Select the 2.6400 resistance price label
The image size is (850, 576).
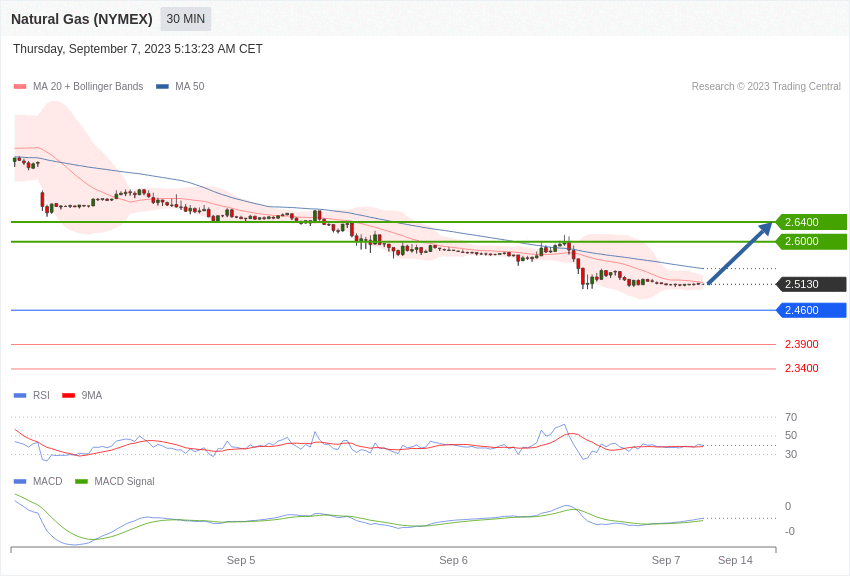[811, 222]
